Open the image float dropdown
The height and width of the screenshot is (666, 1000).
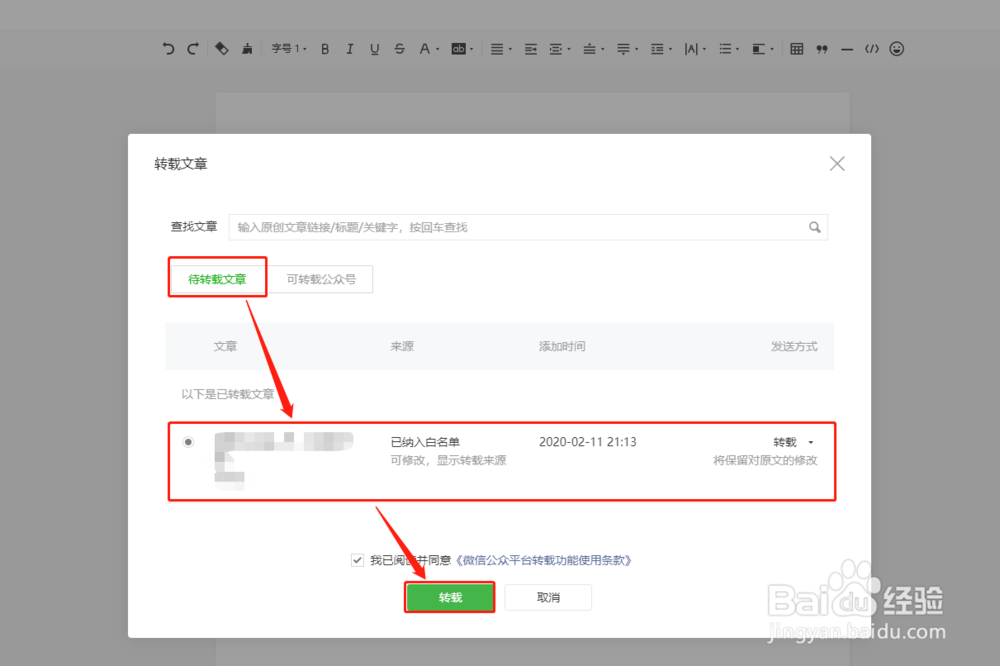coord(763,49)
